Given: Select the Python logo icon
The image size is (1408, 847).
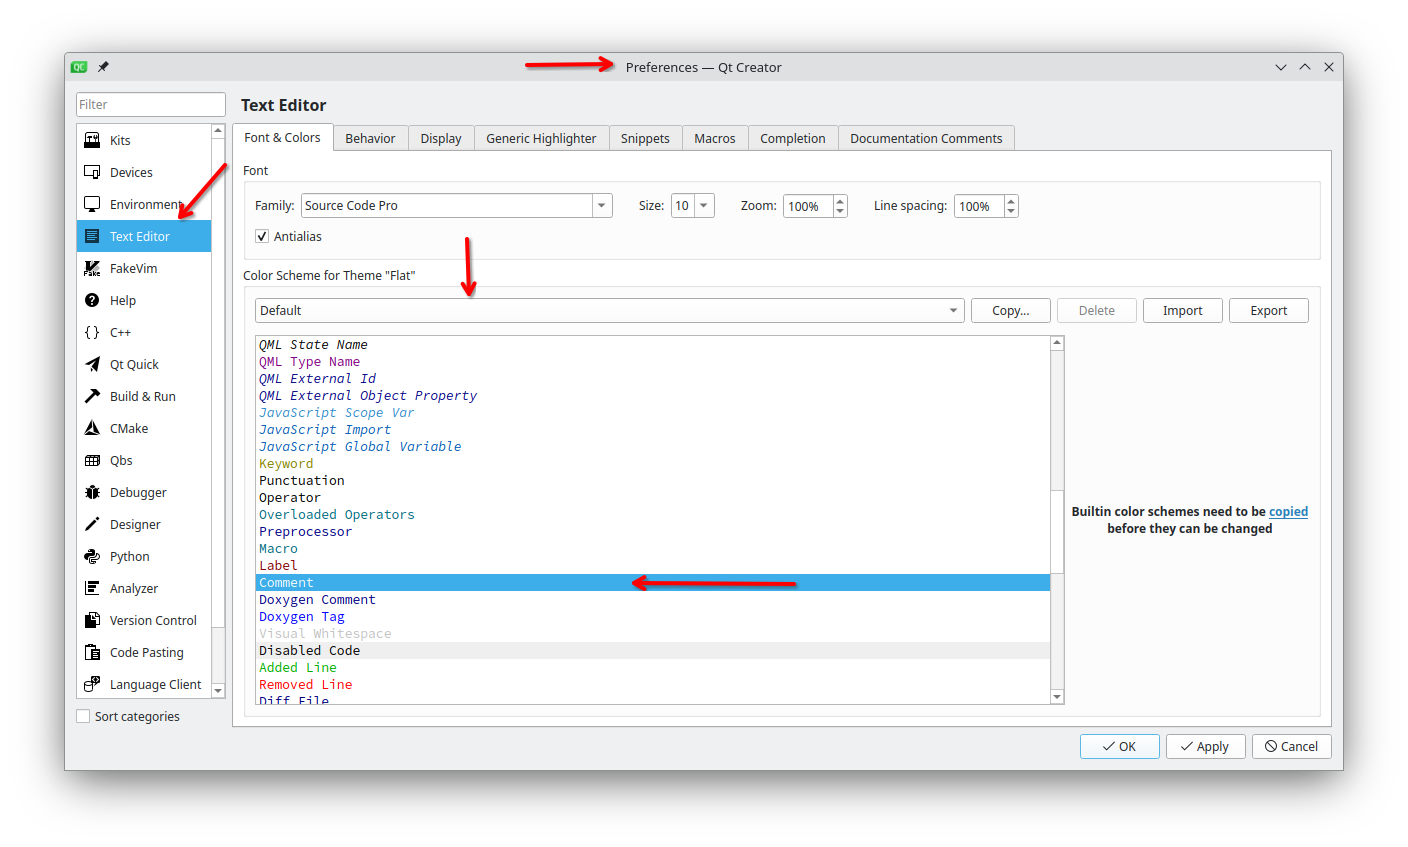Looking at the screenshot, I should (92, 556).
